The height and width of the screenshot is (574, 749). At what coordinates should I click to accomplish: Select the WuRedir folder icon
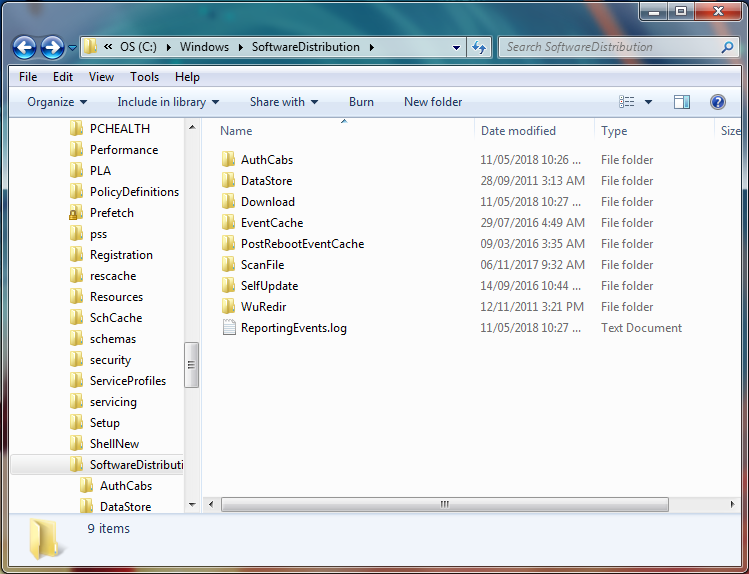228,307
